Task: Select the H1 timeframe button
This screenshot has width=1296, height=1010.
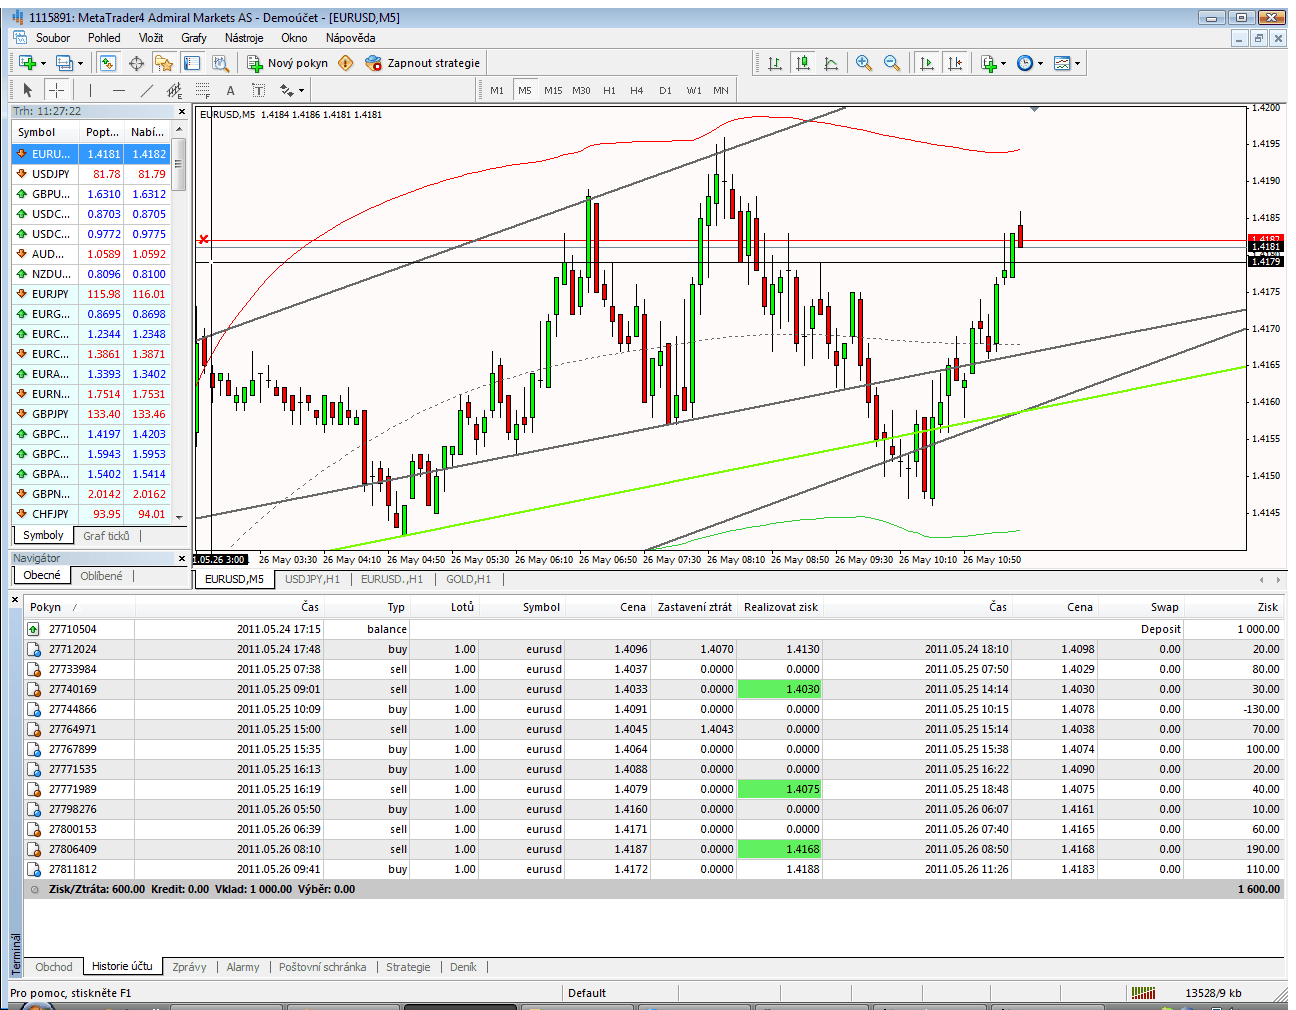Action: coord(609,90)
